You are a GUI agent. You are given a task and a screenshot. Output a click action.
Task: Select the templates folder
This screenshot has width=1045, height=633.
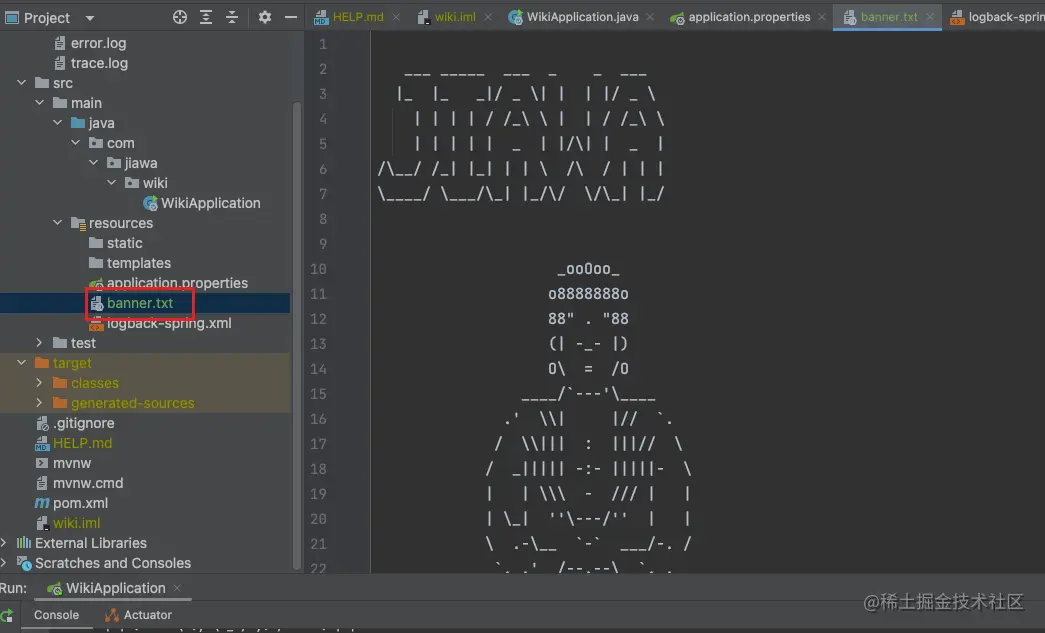[139, 263]
